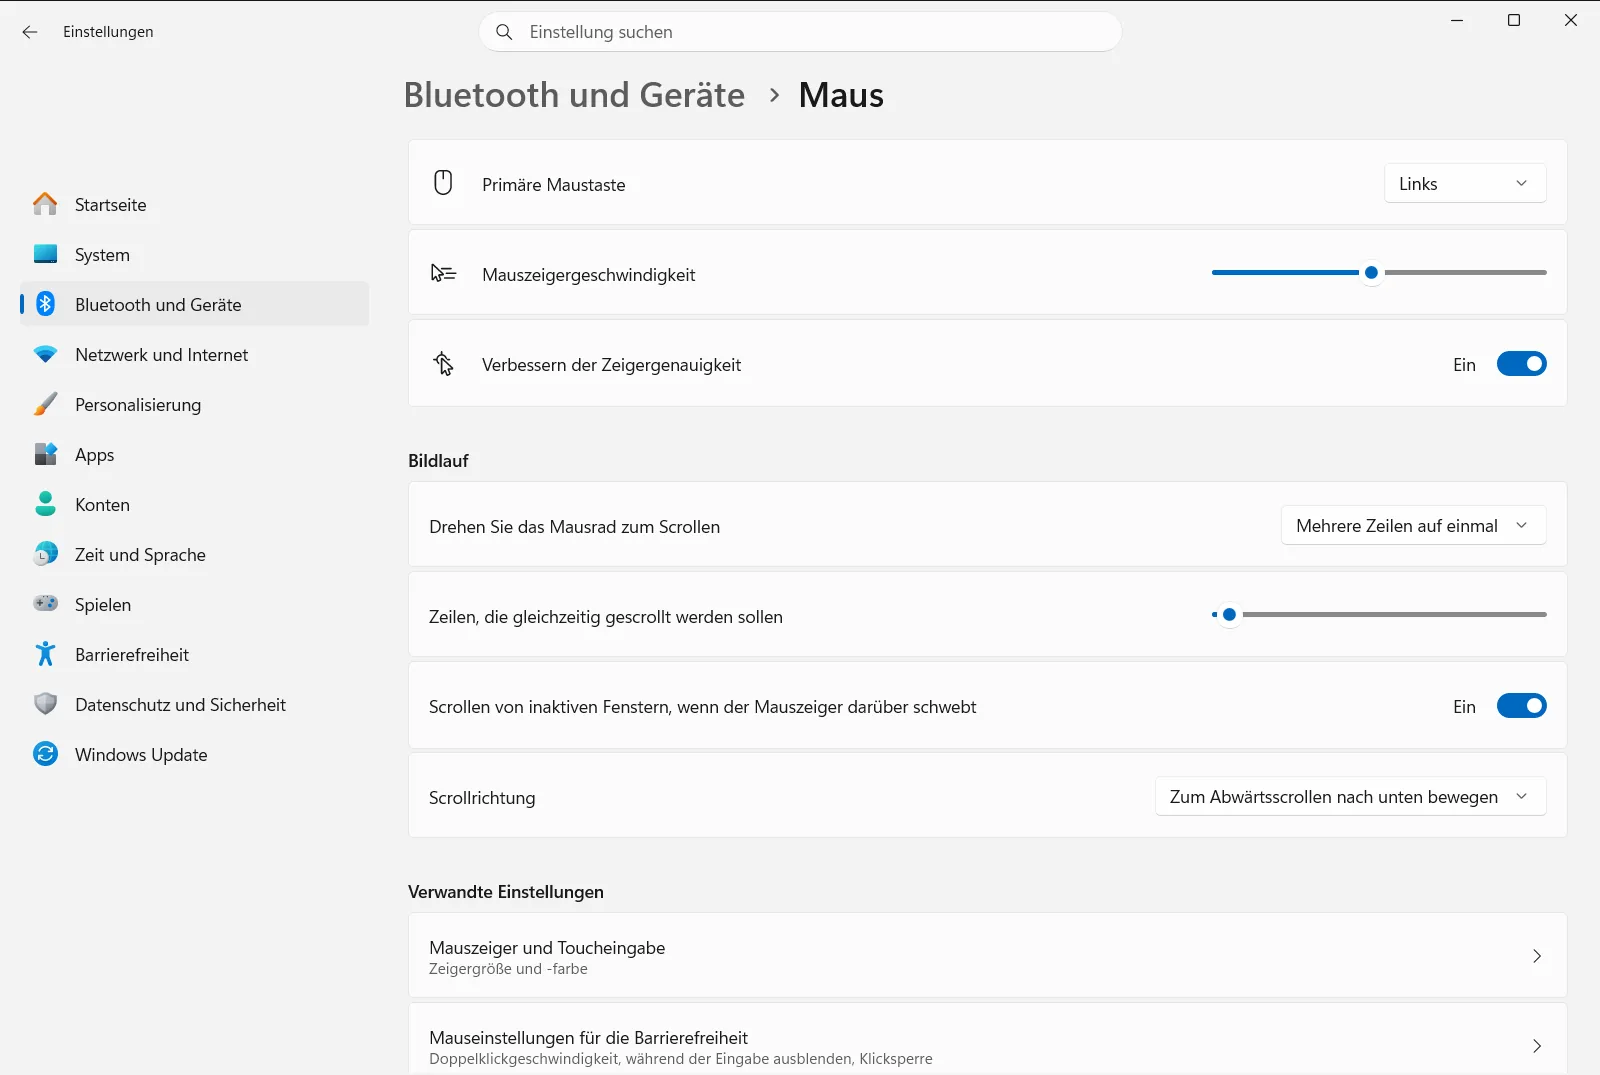Open Mauseinstellungen für die Barrierefreiheit
This screenshot has height=1075, width=1600.
[987, 1040]
